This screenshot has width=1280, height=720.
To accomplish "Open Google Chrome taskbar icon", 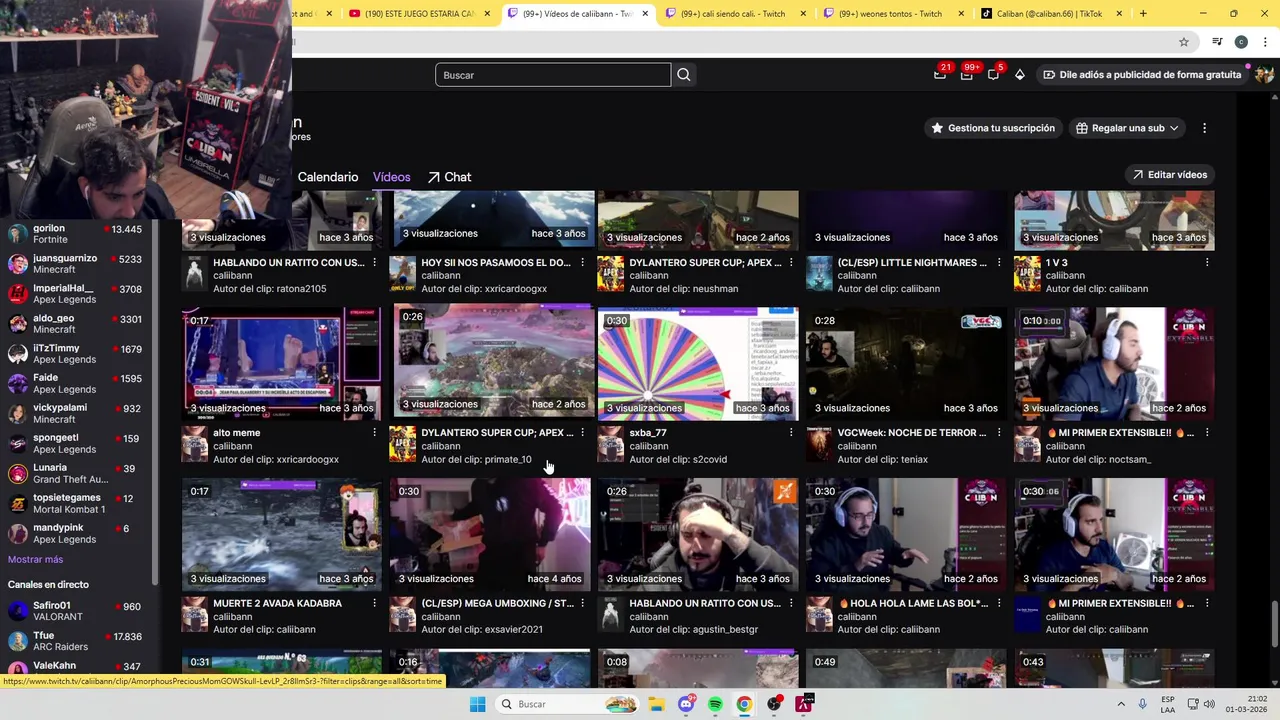I will tap(744, 704).
